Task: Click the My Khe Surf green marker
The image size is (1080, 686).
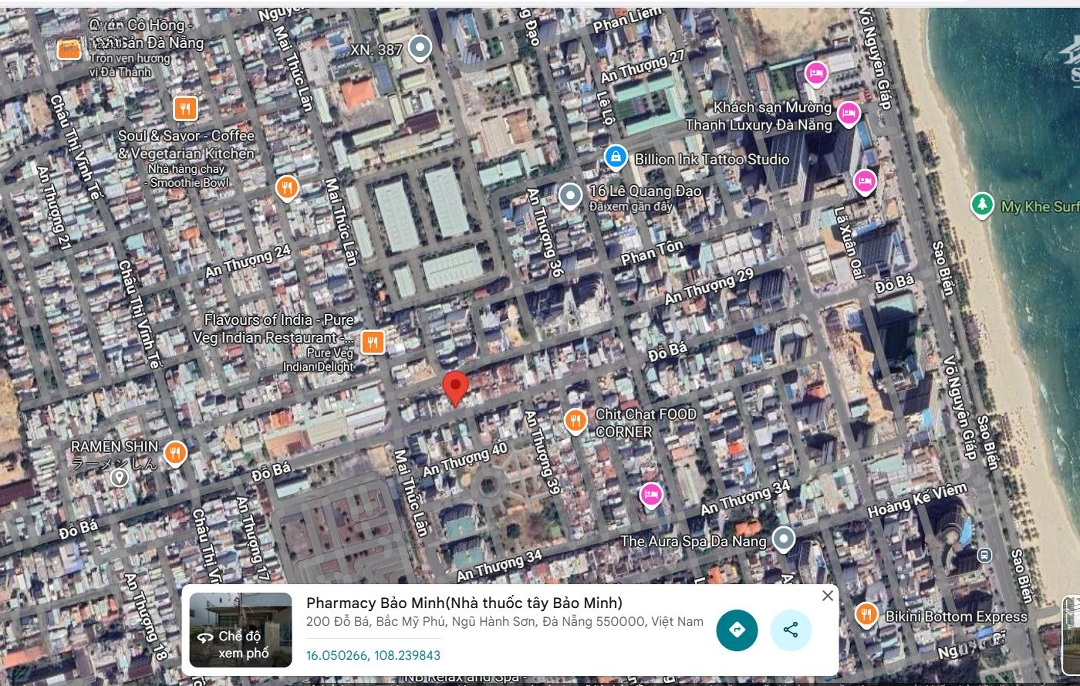Action: [983, 205]
